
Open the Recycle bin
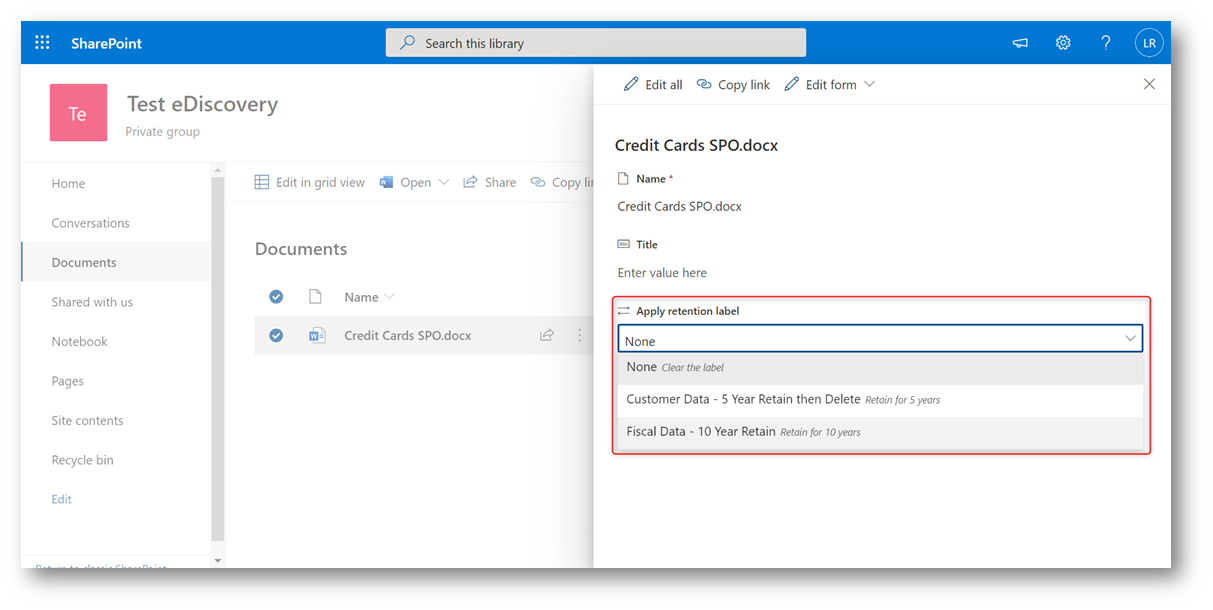tap(82, 460)
